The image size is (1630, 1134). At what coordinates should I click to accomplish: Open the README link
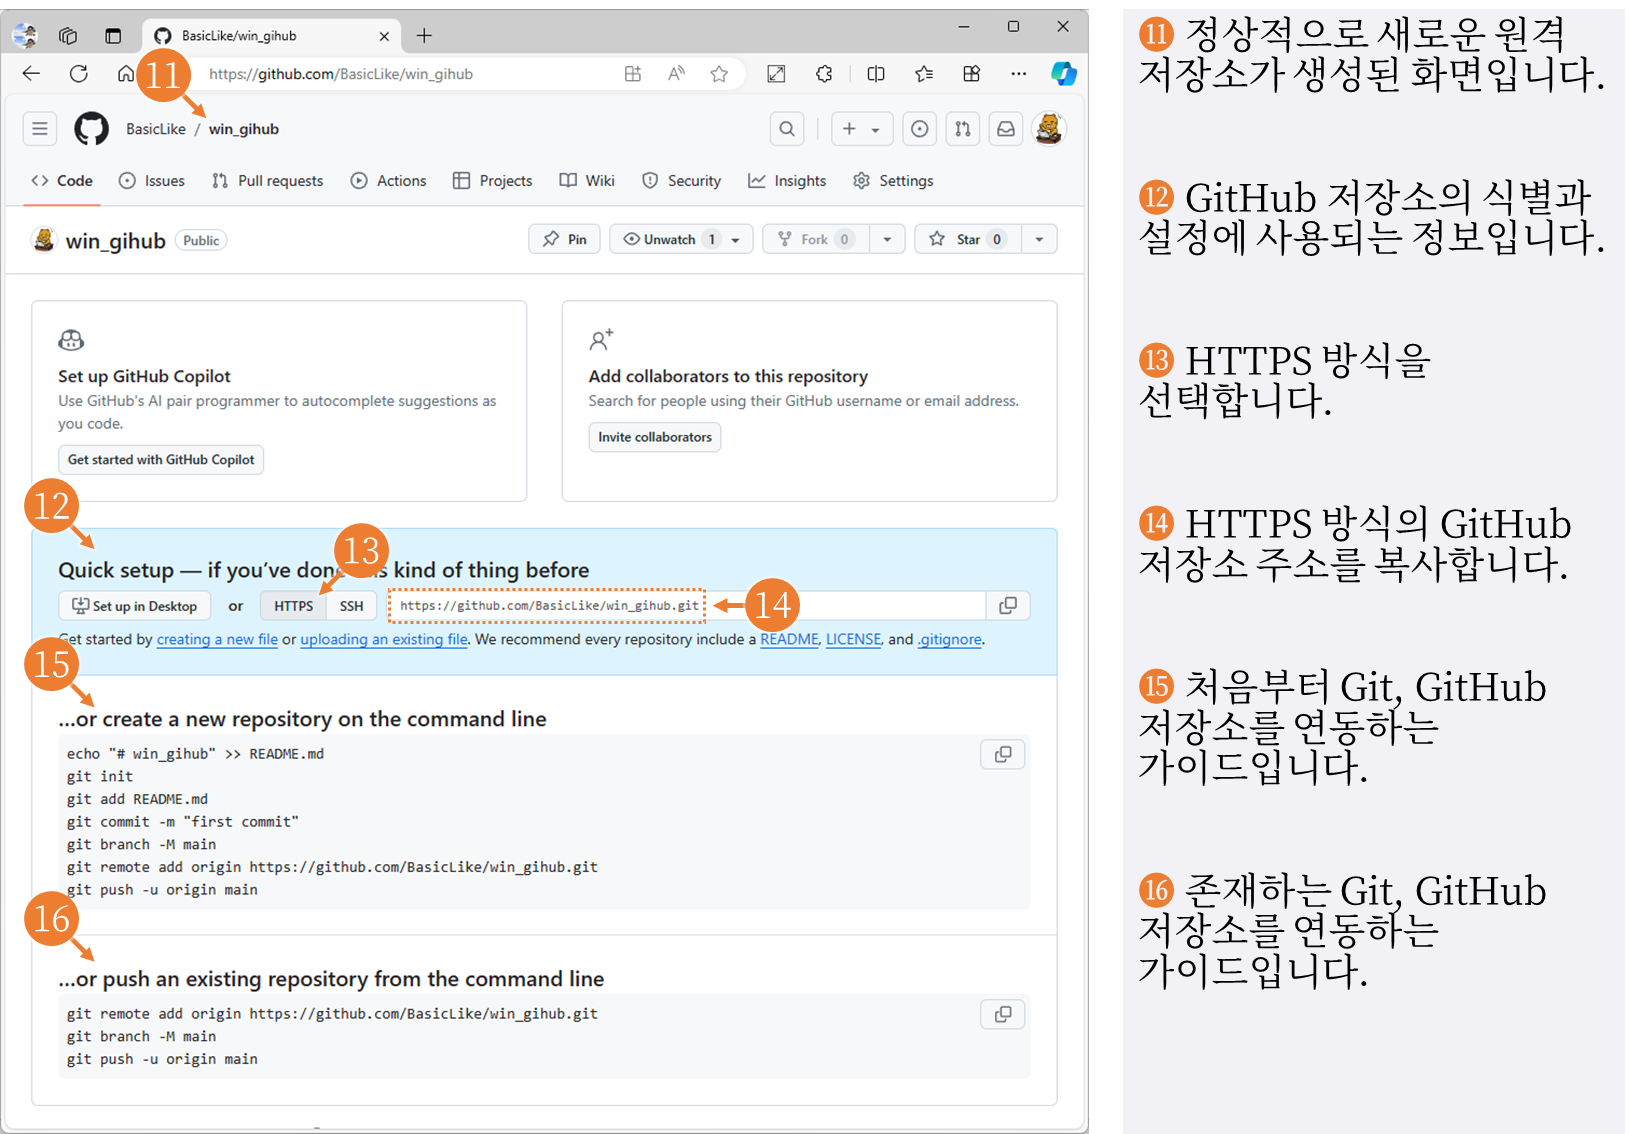pyautogui.click(x=789, y=639)
